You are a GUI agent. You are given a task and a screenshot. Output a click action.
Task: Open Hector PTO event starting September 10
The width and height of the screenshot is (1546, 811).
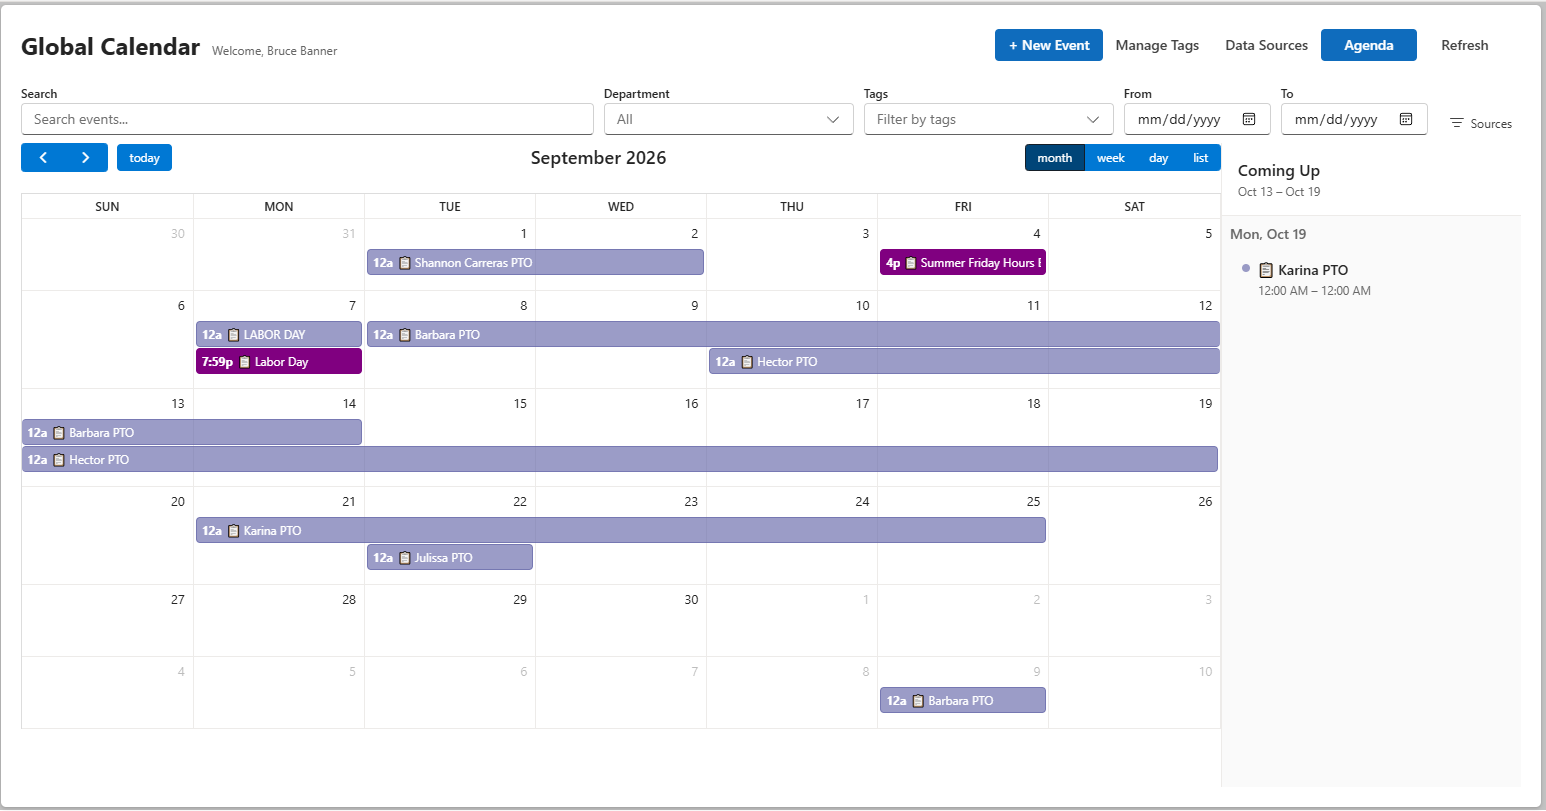(x=964, y=362)
